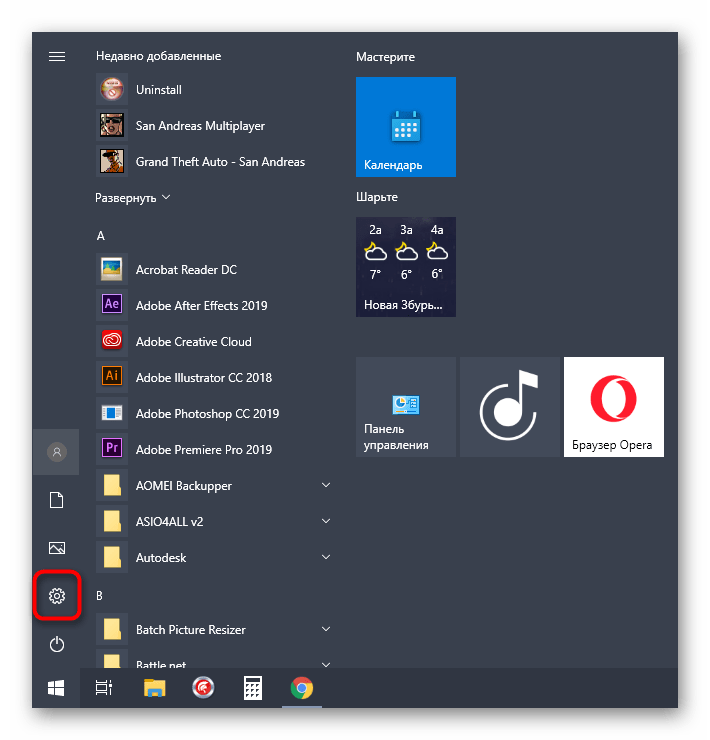
Task: Open Adobe Photoshop CC 2019 icon
Action: pos(112,413)
